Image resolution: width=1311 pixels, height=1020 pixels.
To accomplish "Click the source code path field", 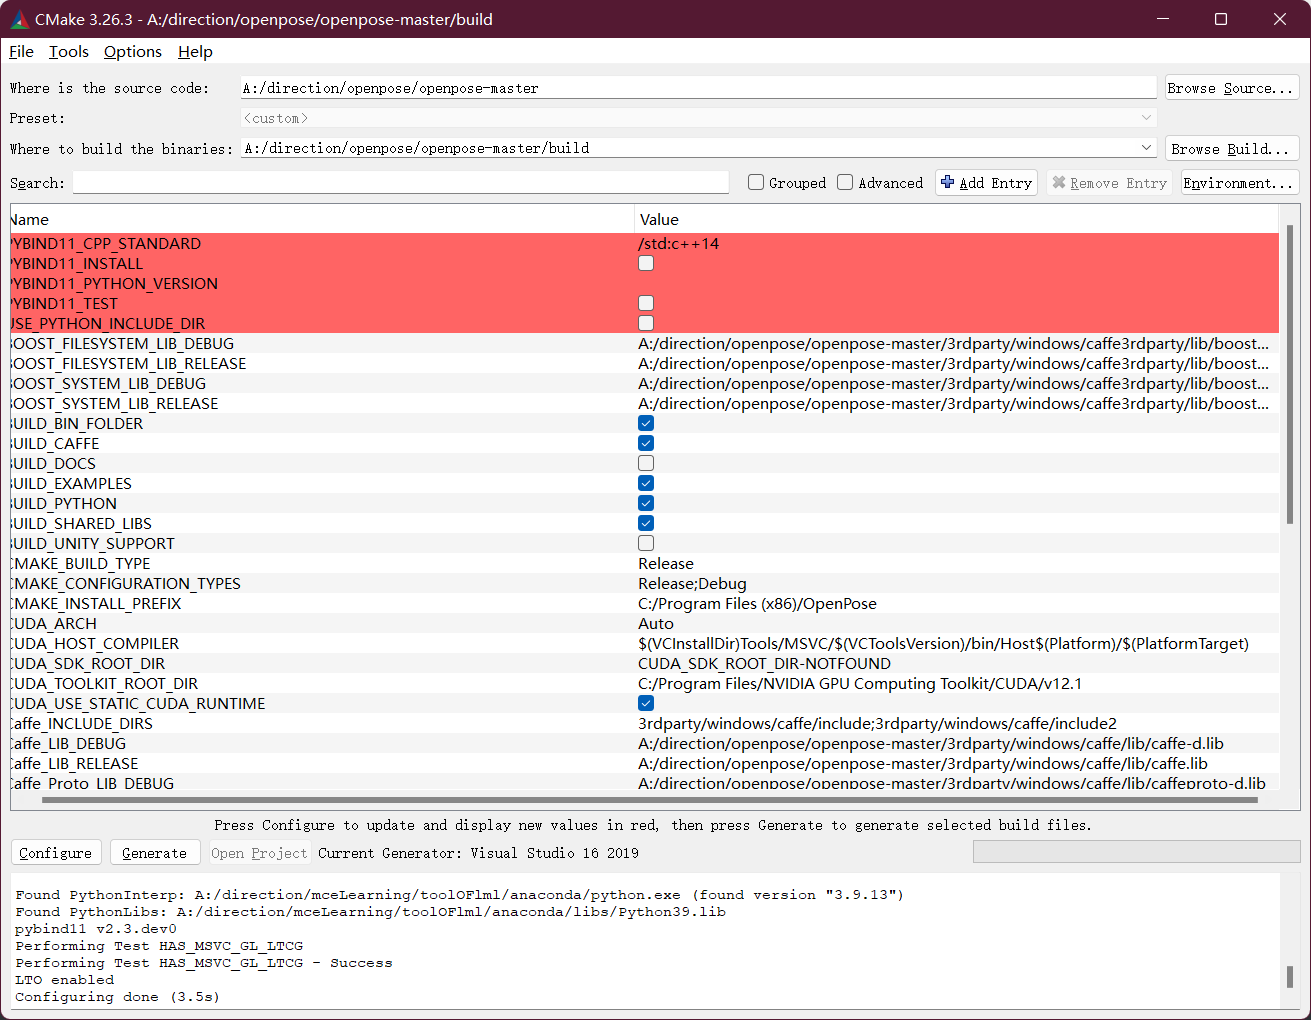I will point(698,88).
